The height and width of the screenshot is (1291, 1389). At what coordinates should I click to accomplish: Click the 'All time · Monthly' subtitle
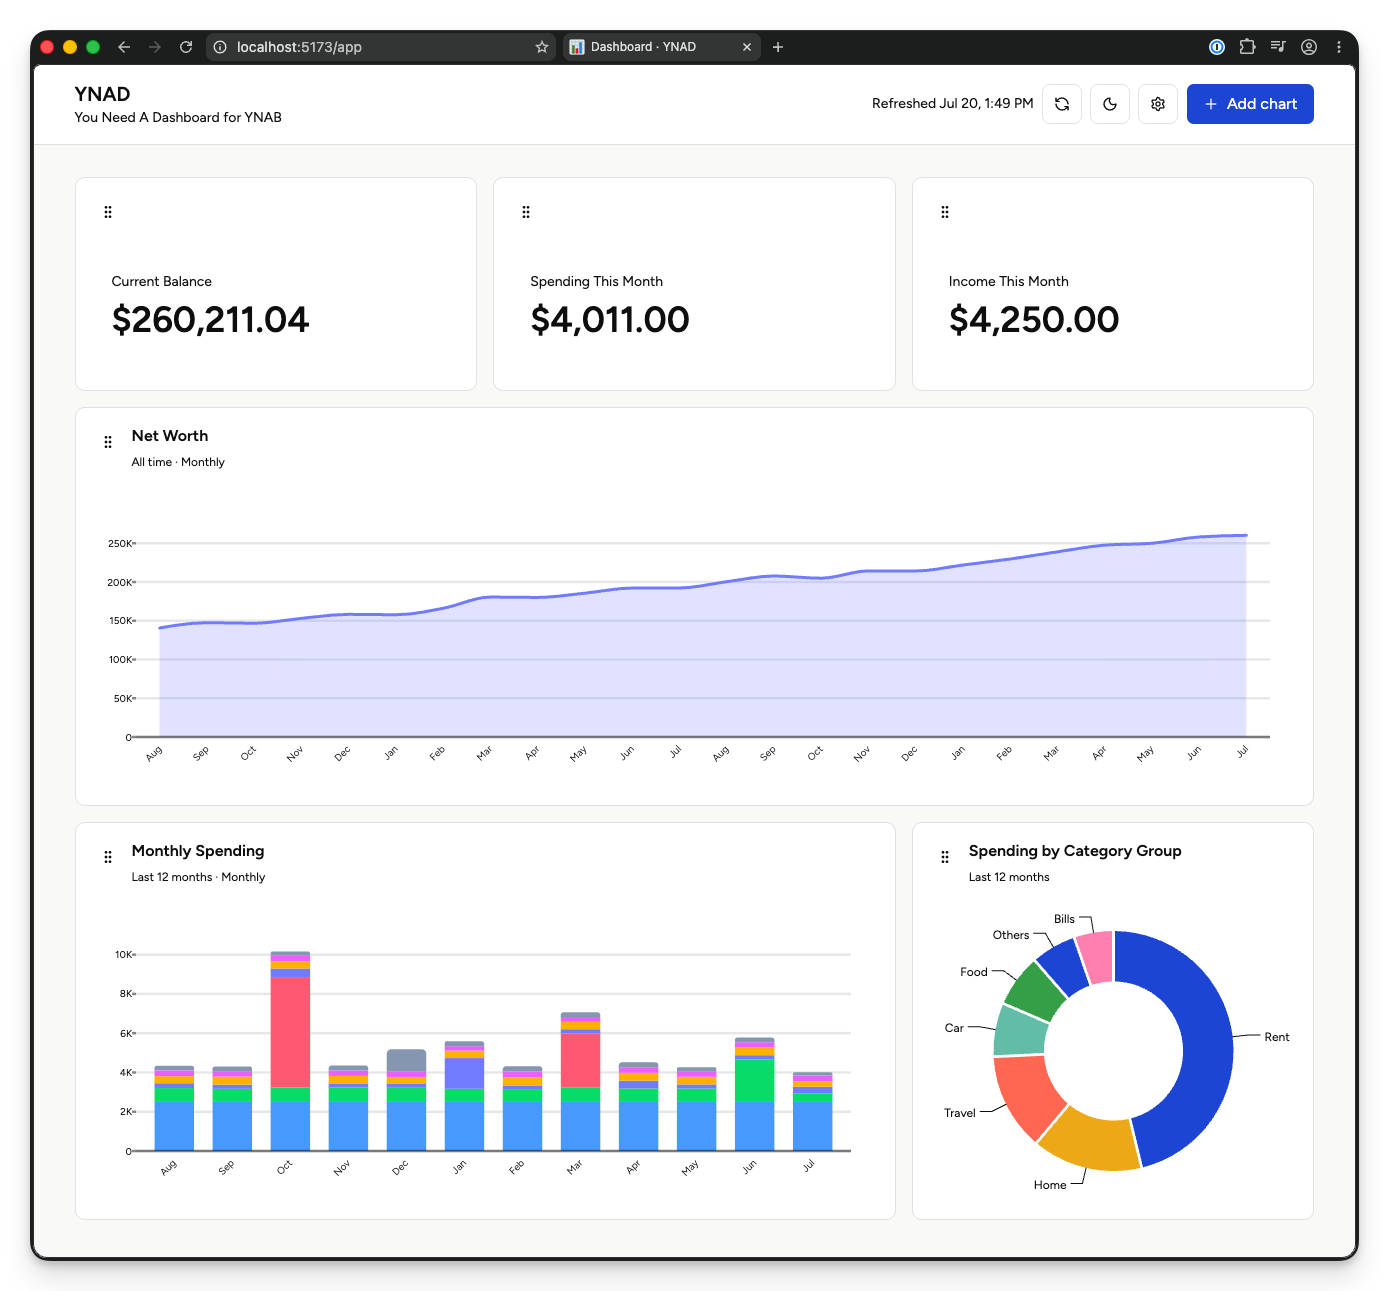coord(178,462)
